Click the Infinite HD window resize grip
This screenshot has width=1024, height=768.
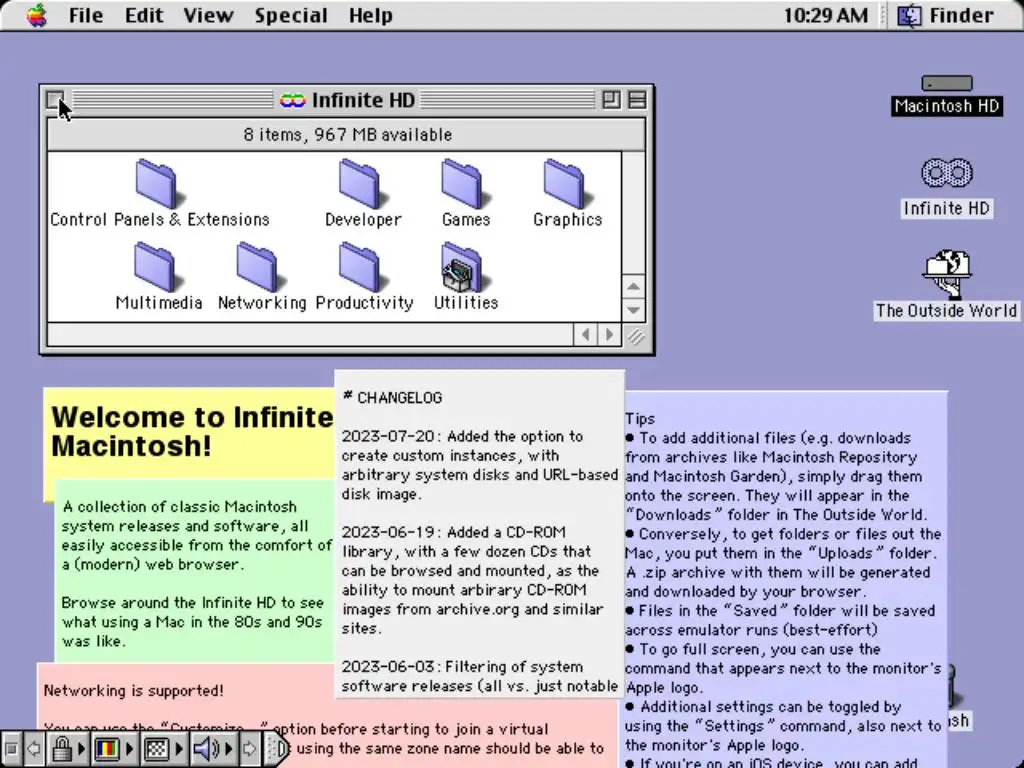click(635, 336)
